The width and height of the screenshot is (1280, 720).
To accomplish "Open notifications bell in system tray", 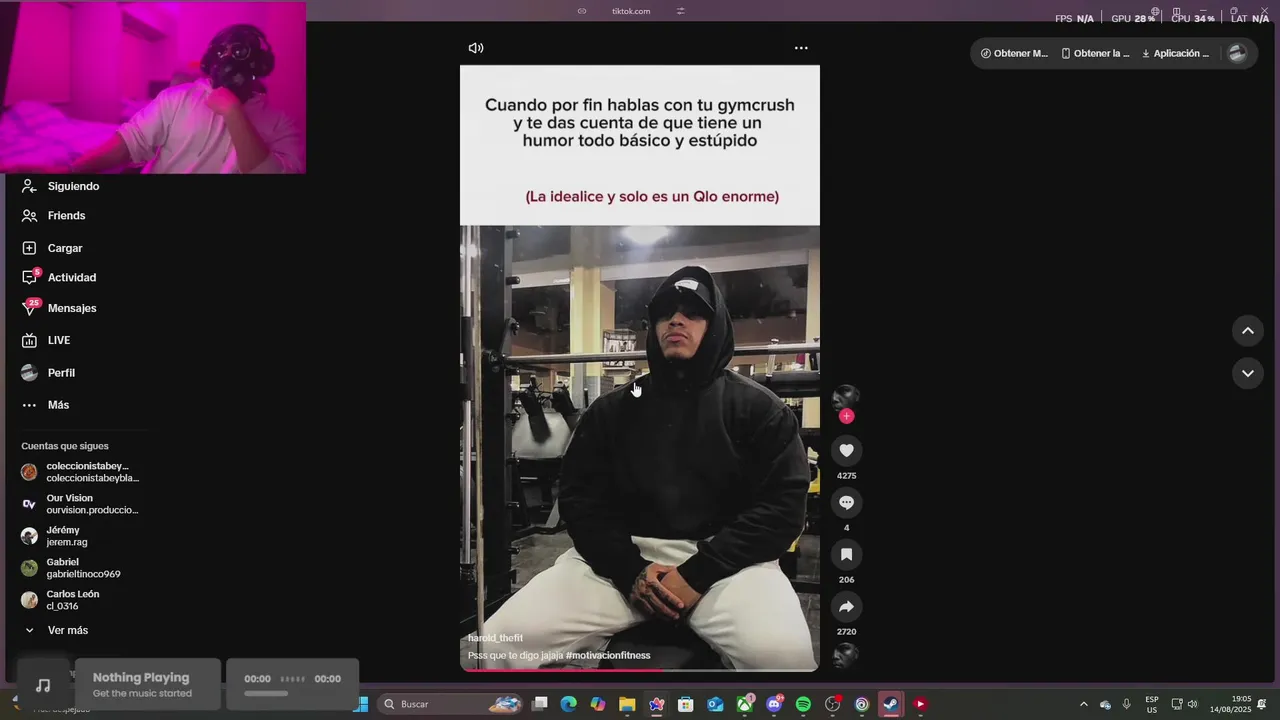I will click(1262, 704).
